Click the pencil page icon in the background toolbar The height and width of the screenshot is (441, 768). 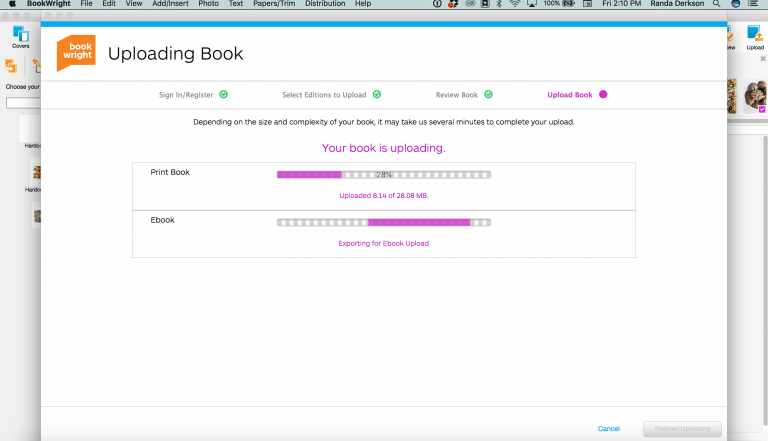coord(36,66)
